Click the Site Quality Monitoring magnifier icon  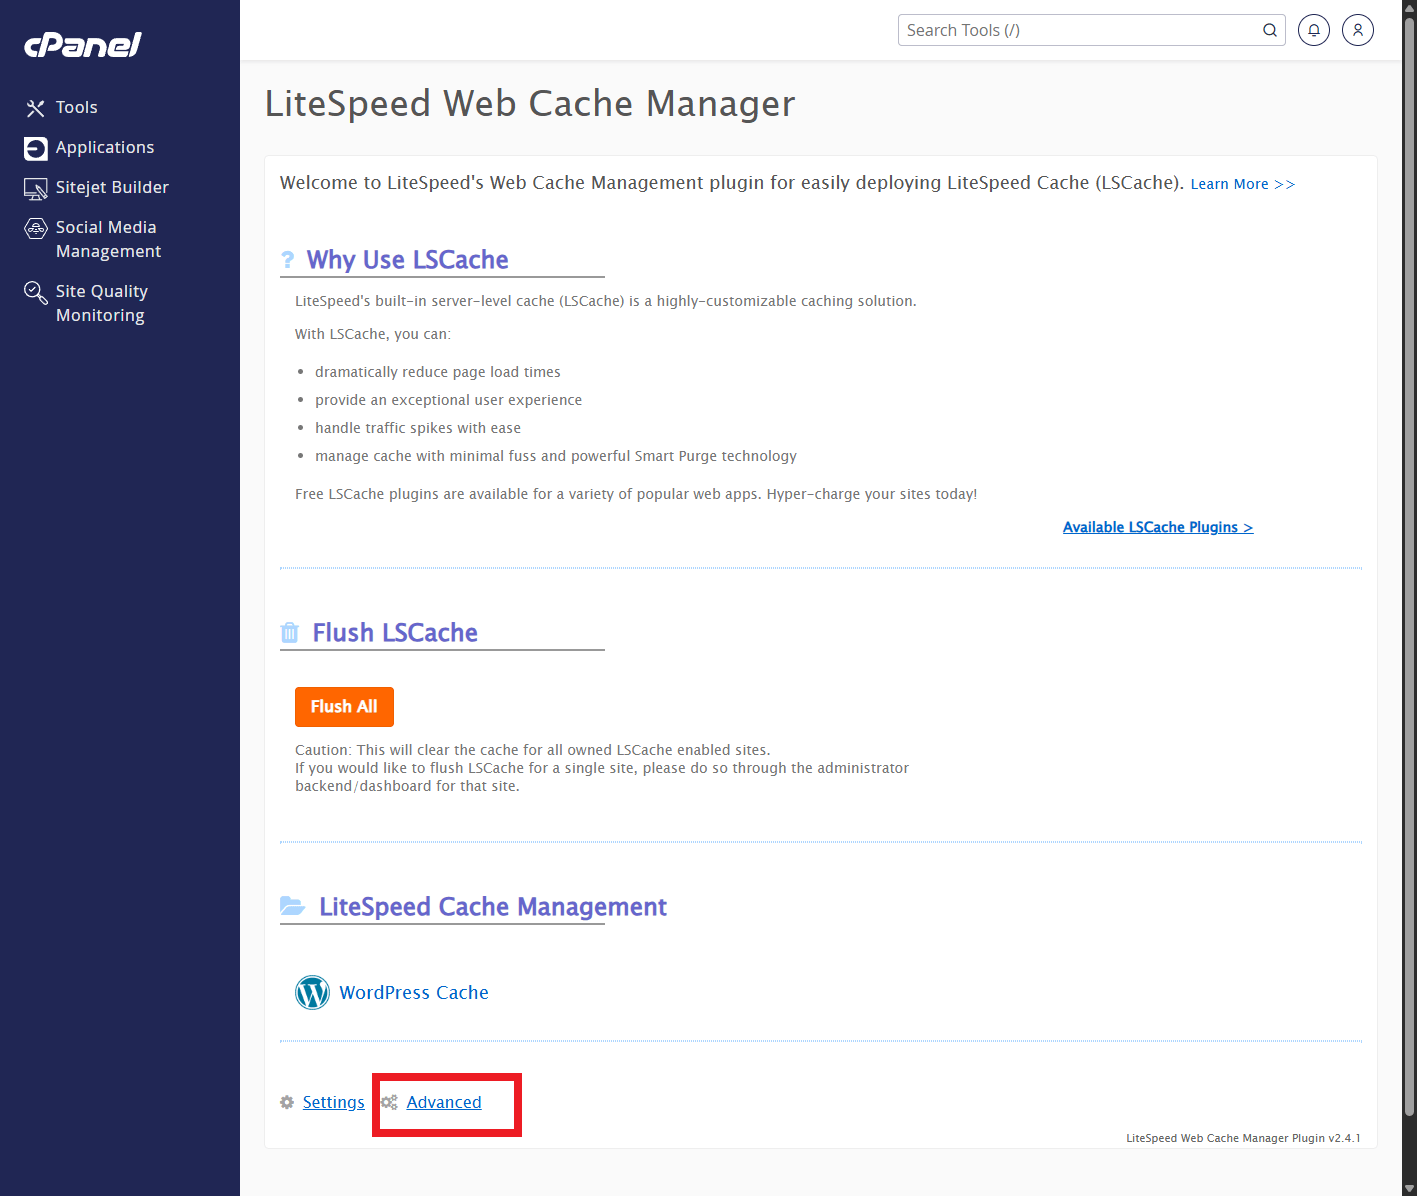[36, 292]
